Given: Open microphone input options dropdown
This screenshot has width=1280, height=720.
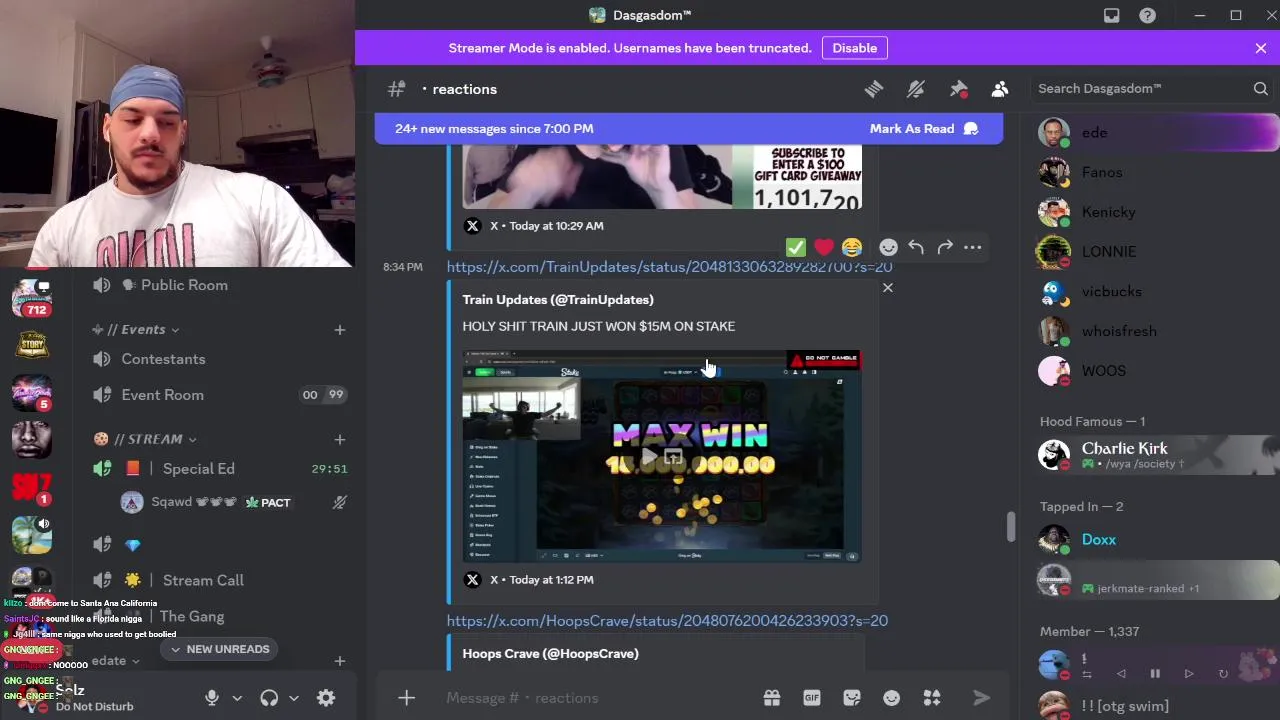Looking at the screenshot, I should 237,698.
